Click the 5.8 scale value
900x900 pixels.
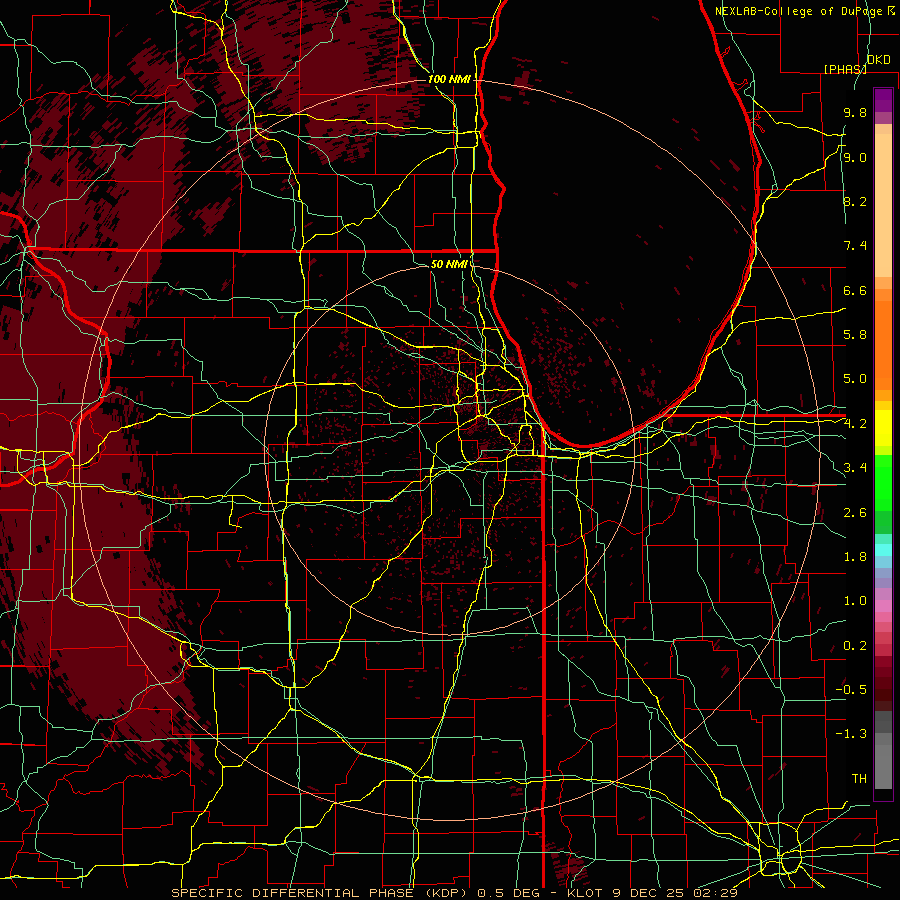pyautogui.click(x=855, y=335)
